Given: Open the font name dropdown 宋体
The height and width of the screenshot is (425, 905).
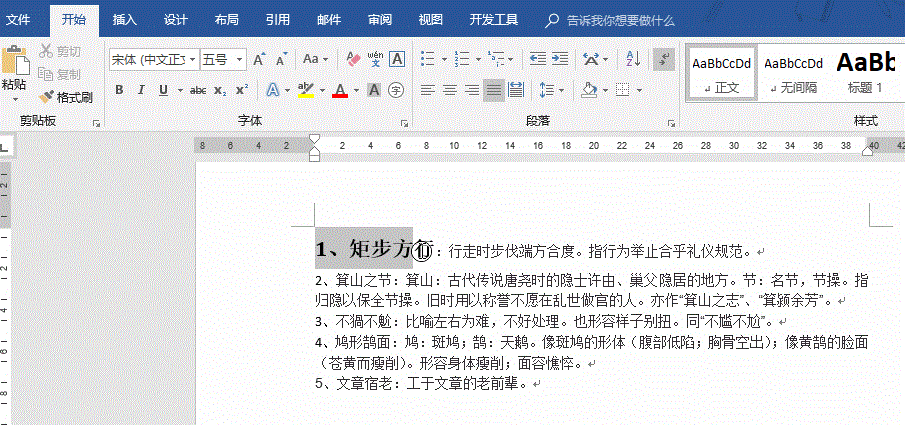Looking at the screenshot, I should 193,59.
